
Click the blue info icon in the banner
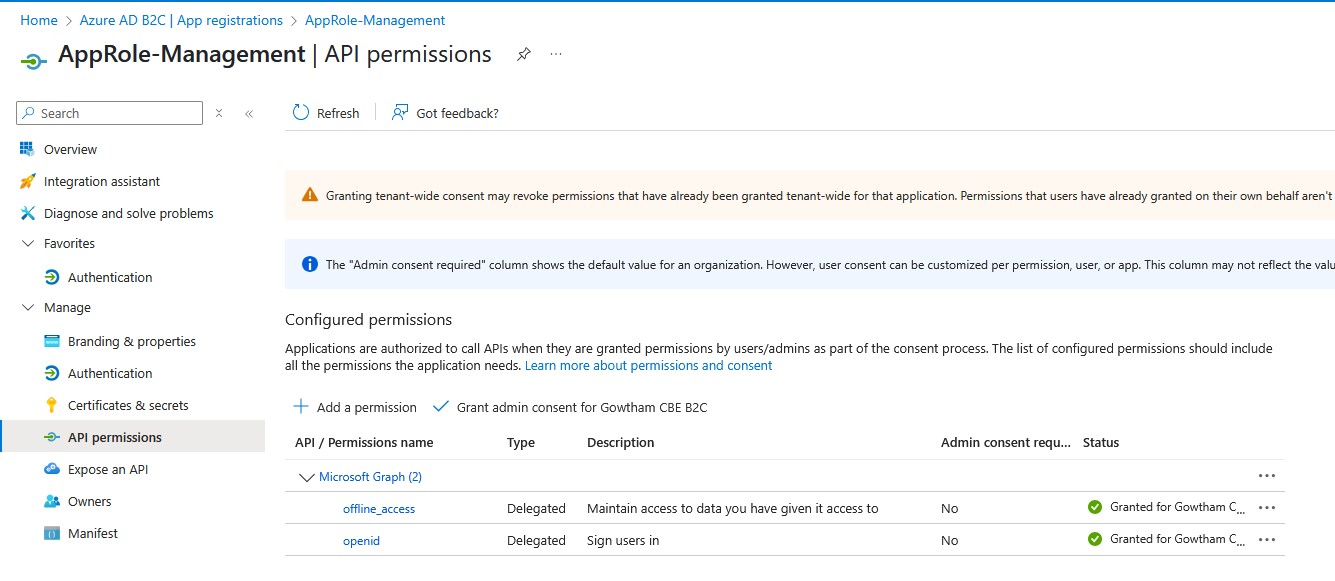(310, 265)
